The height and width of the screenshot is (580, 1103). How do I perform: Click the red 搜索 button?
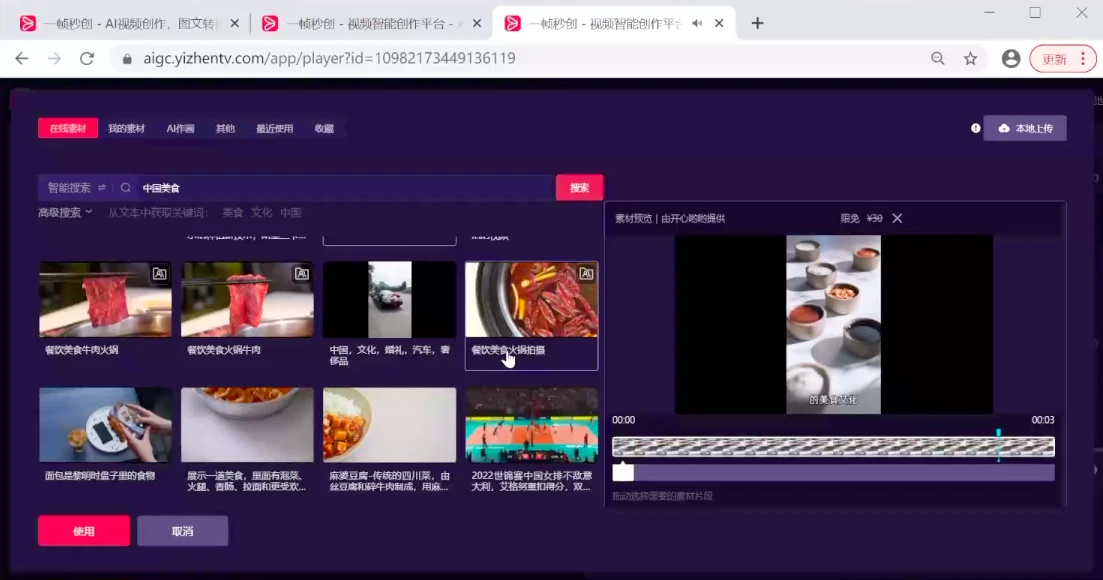tap(580, 188)
